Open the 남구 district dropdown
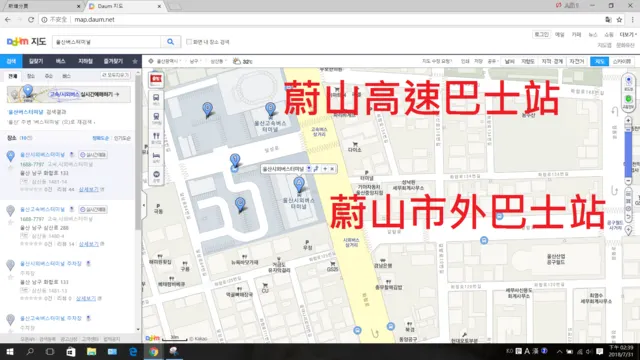The image size is (640, 360). pos(195,61)
